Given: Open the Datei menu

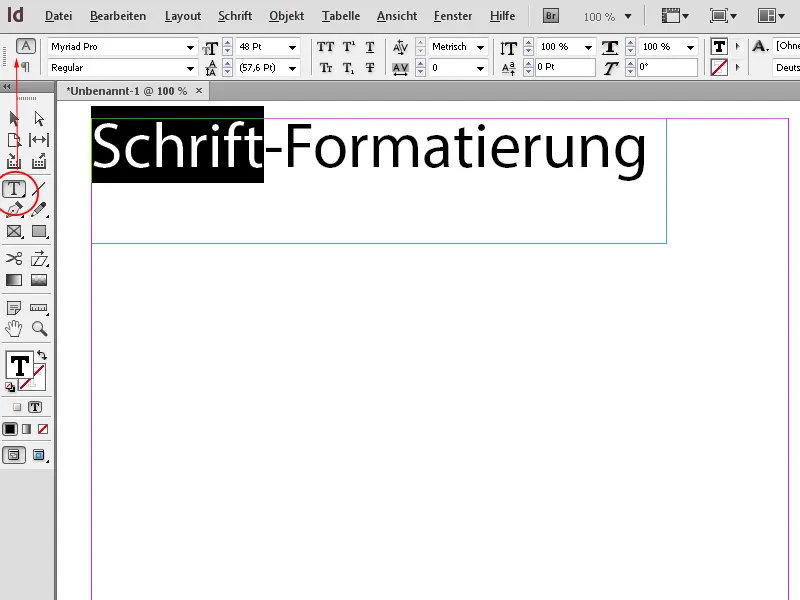Looking at the screenshot, I should click(x=58, y=16).
